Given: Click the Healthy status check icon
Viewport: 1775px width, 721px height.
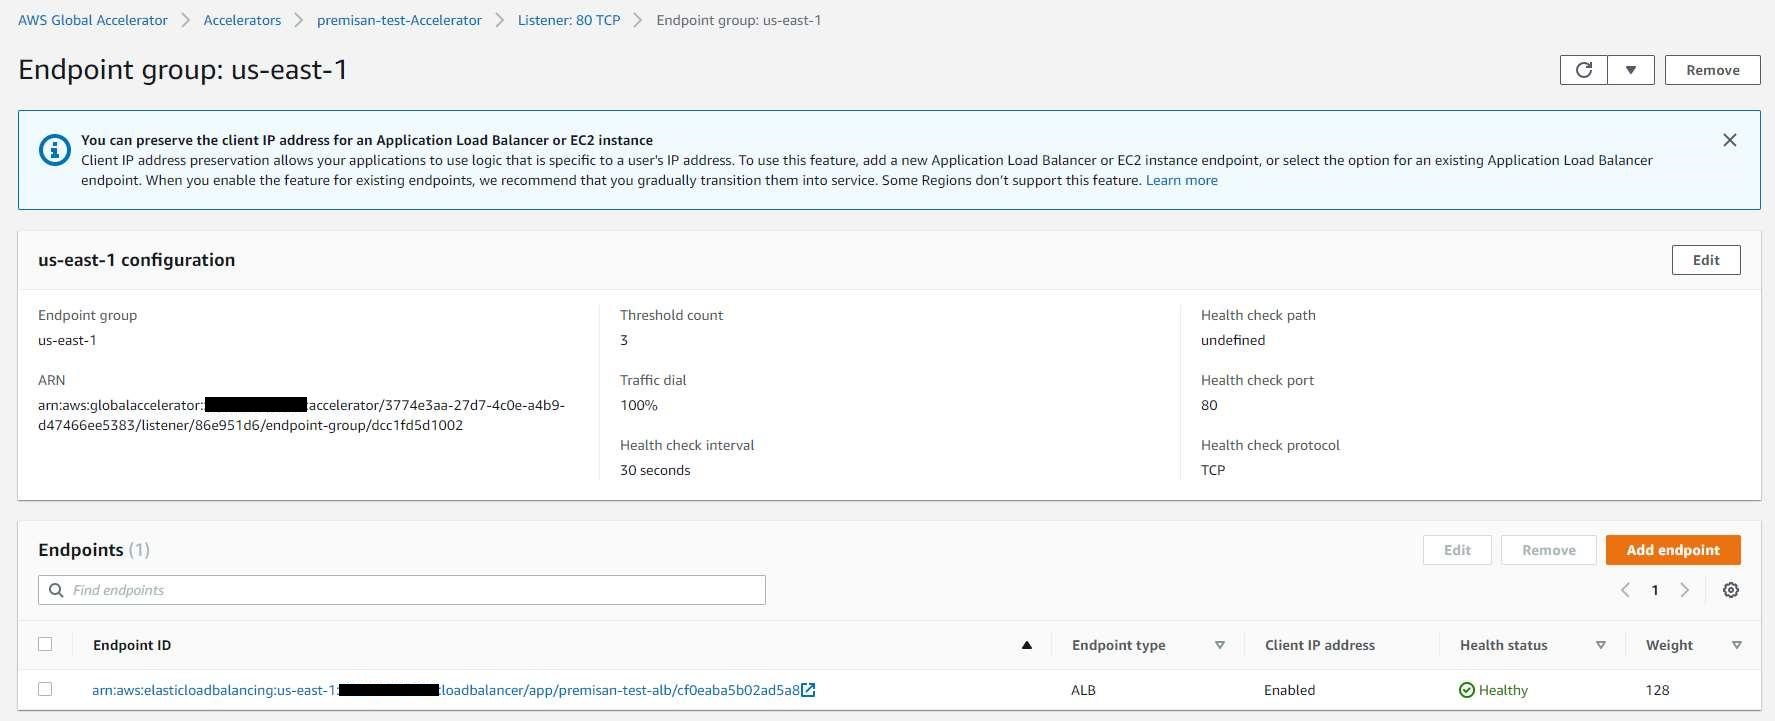Looking at the screenshot, I should pyautogui.click(x=1467, y=690).
